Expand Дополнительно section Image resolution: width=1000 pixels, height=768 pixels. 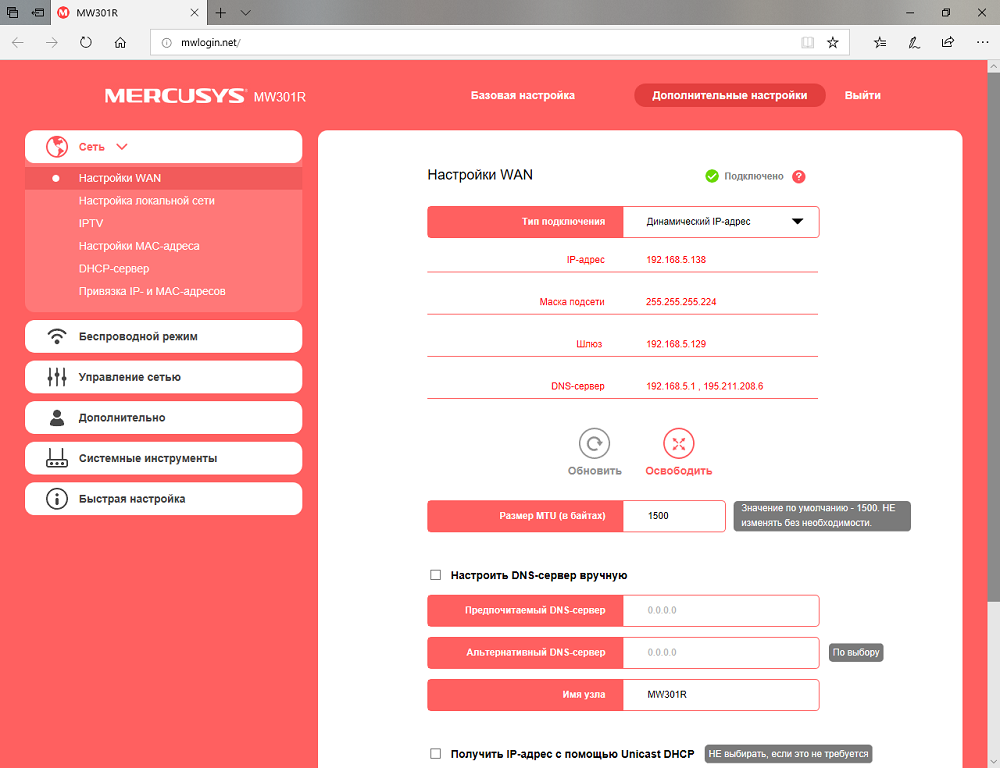click(163, 418)
